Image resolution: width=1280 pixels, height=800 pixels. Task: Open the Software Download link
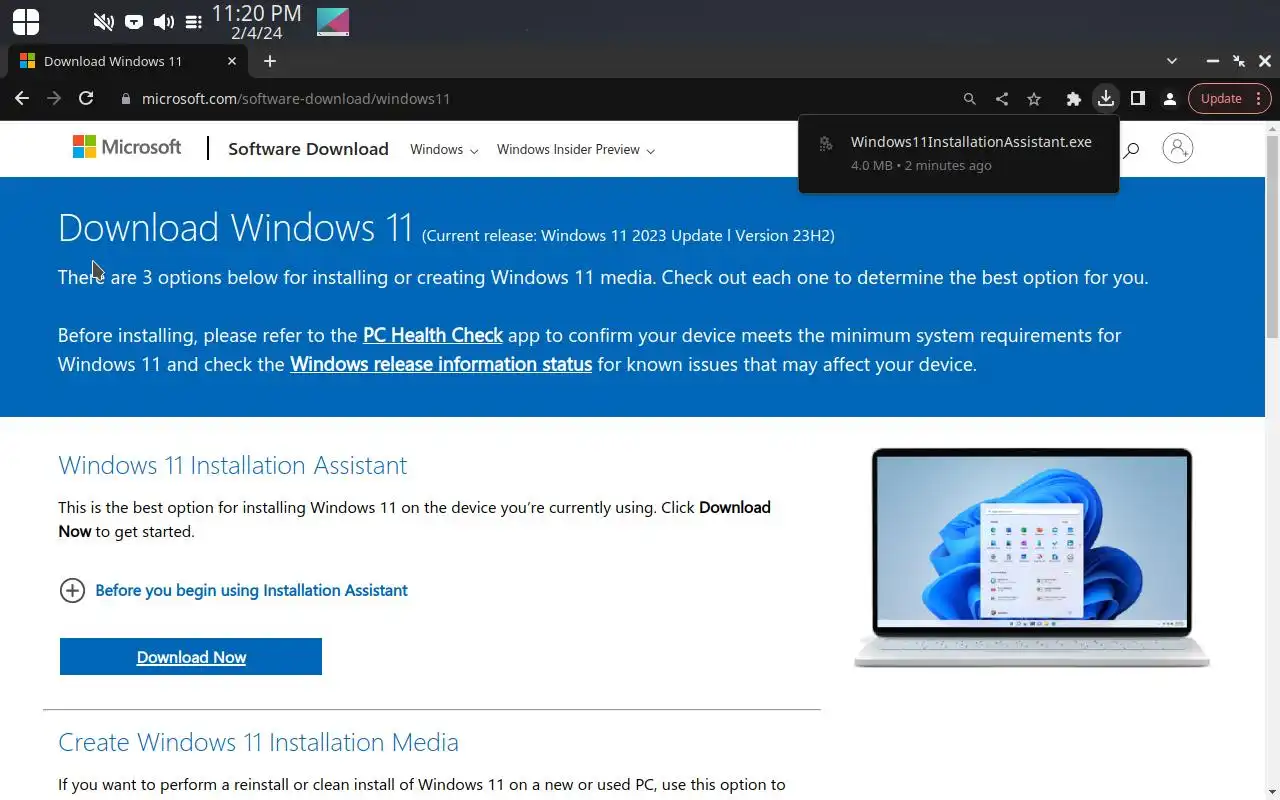[x=308, y=149]
